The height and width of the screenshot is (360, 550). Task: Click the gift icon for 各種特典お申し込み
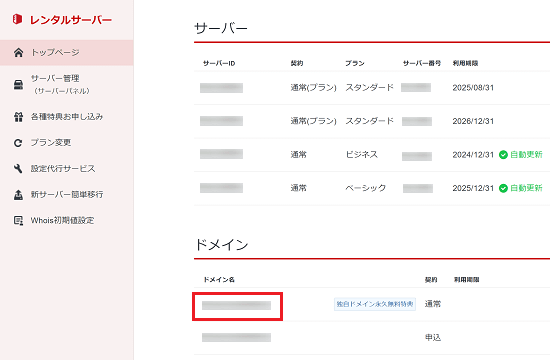[x=18, y=117]
